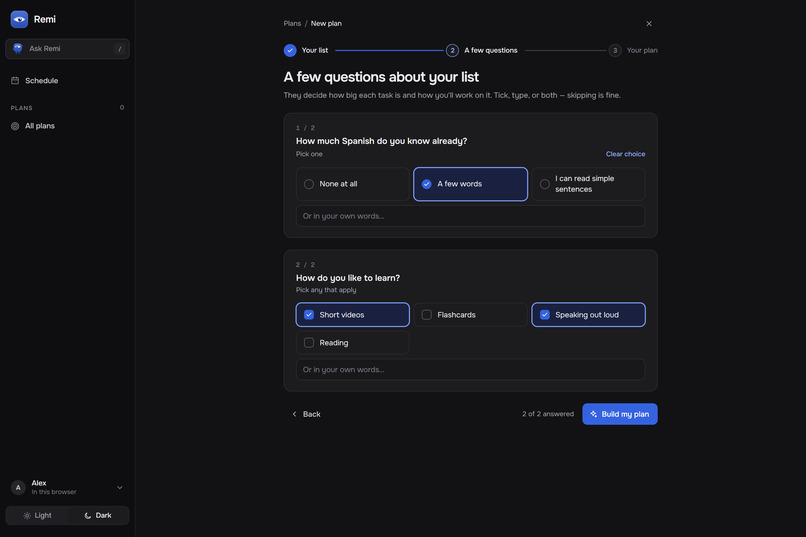The height and width of the screenshot is (537, 806).
Task: Switch to Light theme
Action: coord(37,515)
